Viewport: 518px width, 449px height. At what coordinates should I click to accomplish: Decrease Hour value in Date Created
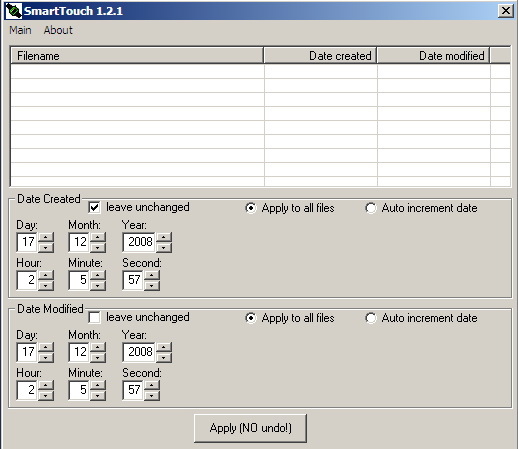(x=46, y=285)
